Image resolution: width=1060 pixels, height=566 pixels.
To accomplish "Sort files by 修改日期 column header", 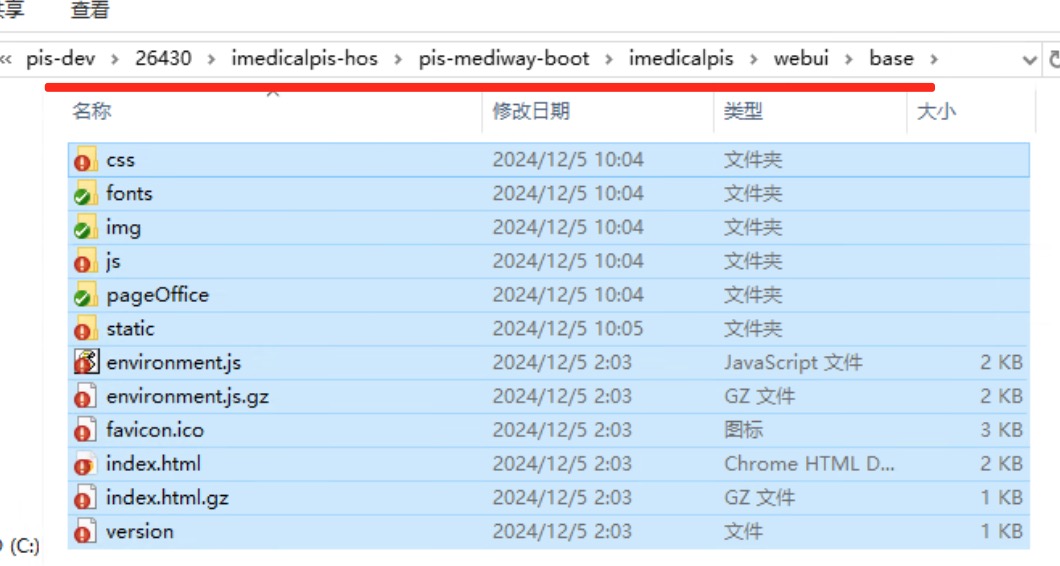I will (531, 111).
